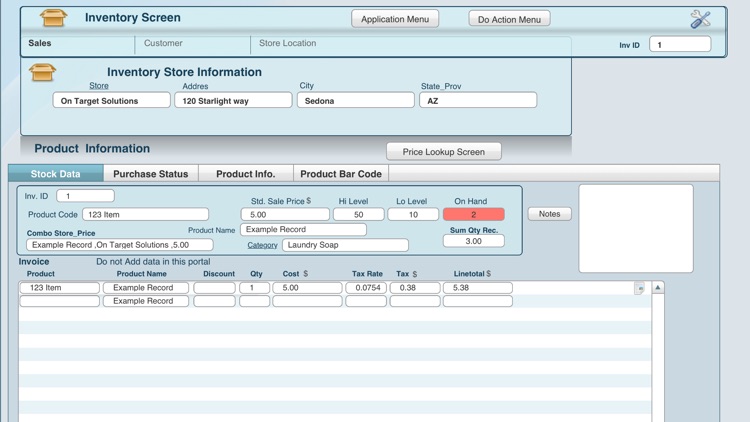Image resolution: width=750 pixels, height=422 pixels.
Task: Click the underlined Category link
Action: pyautogui.click(x=262, y=245)
